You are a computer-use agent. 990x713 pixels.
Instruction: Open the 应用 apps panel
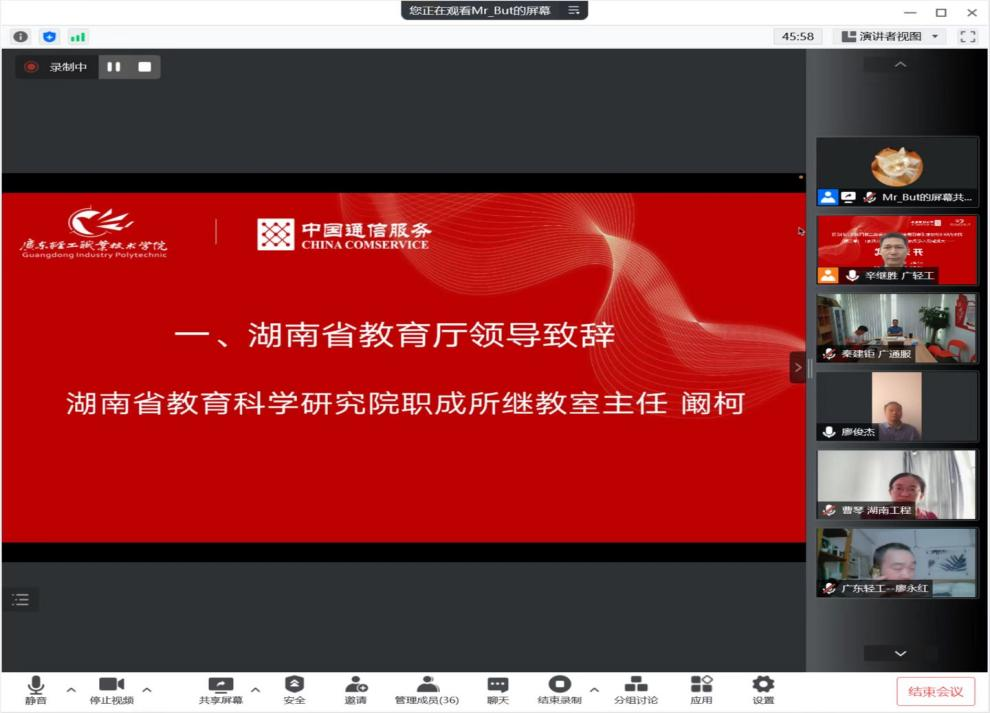[x=701, y=689]
